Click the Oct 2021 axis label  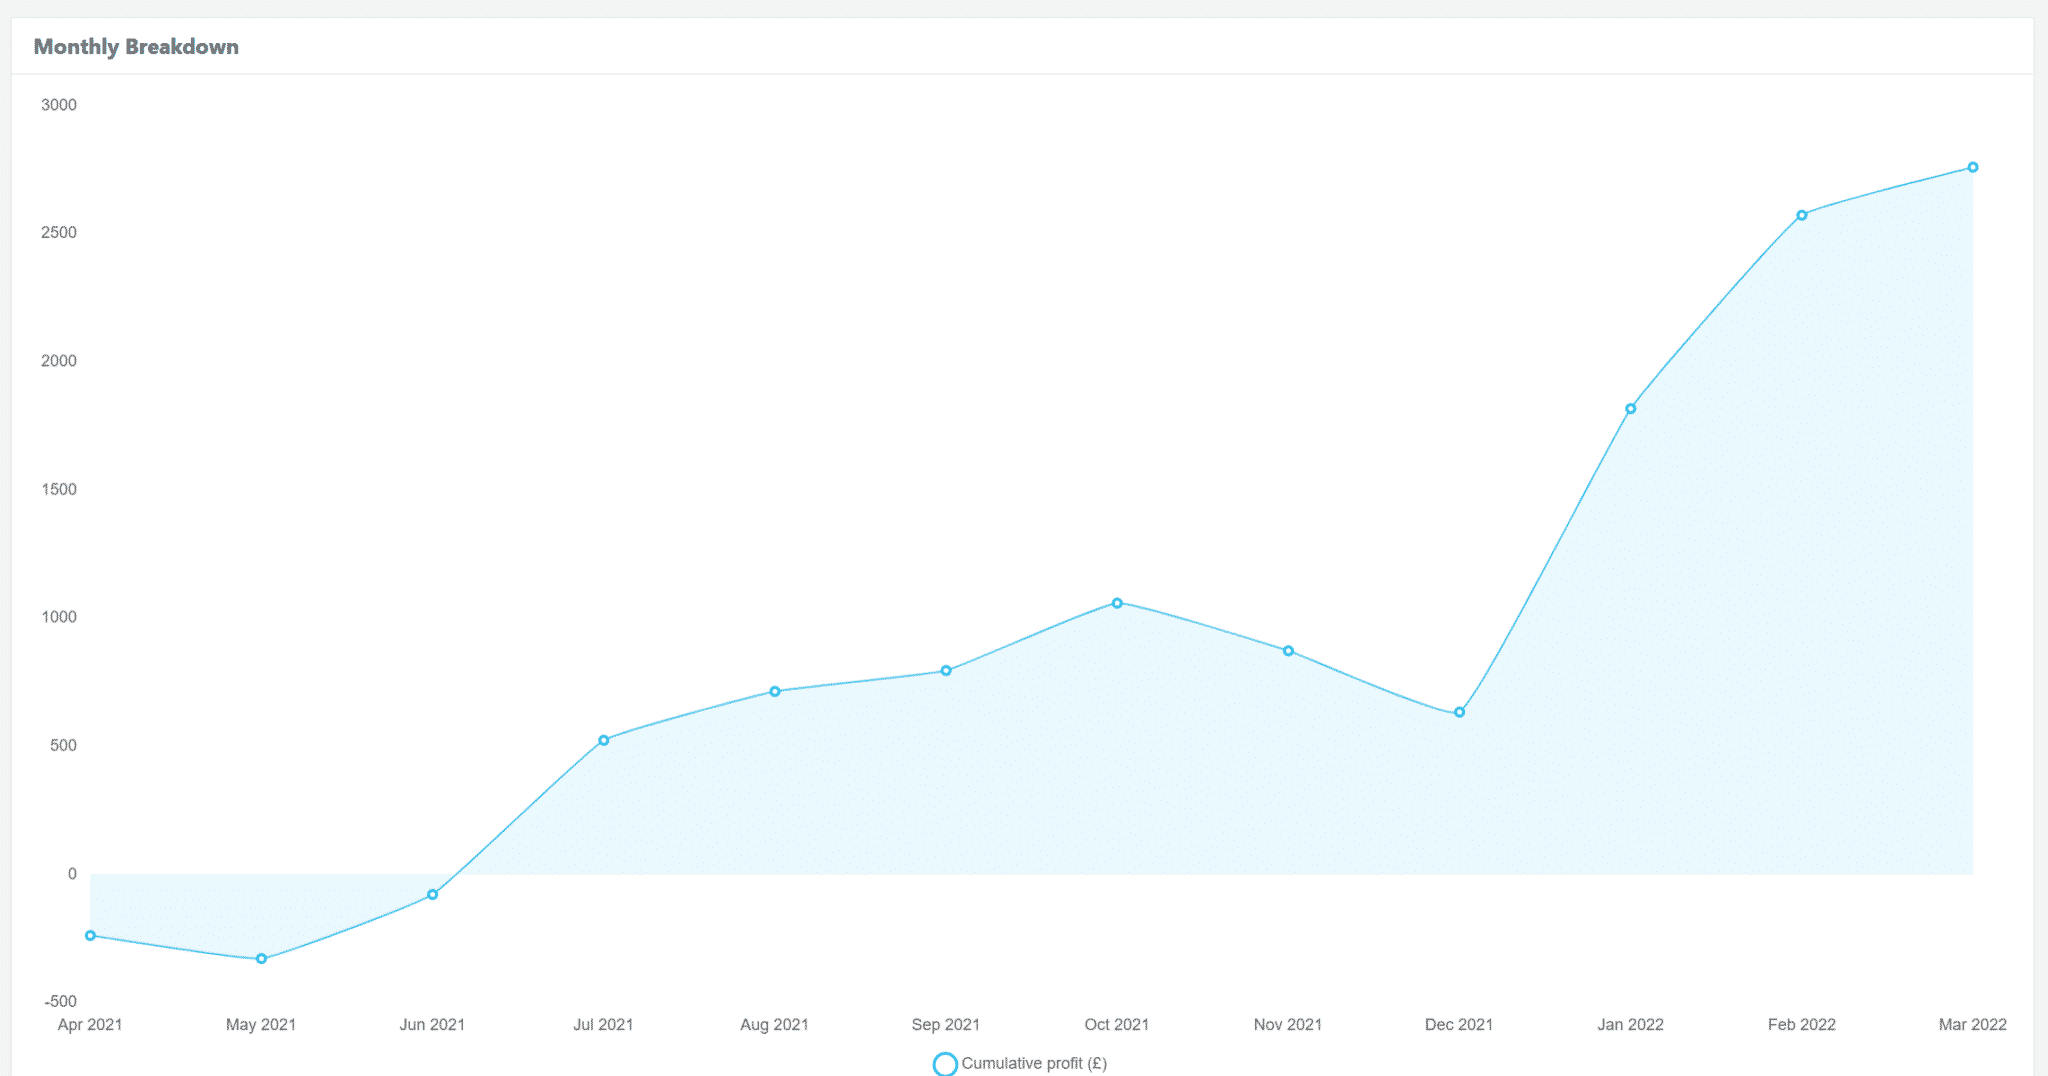coord(1117,1024)
